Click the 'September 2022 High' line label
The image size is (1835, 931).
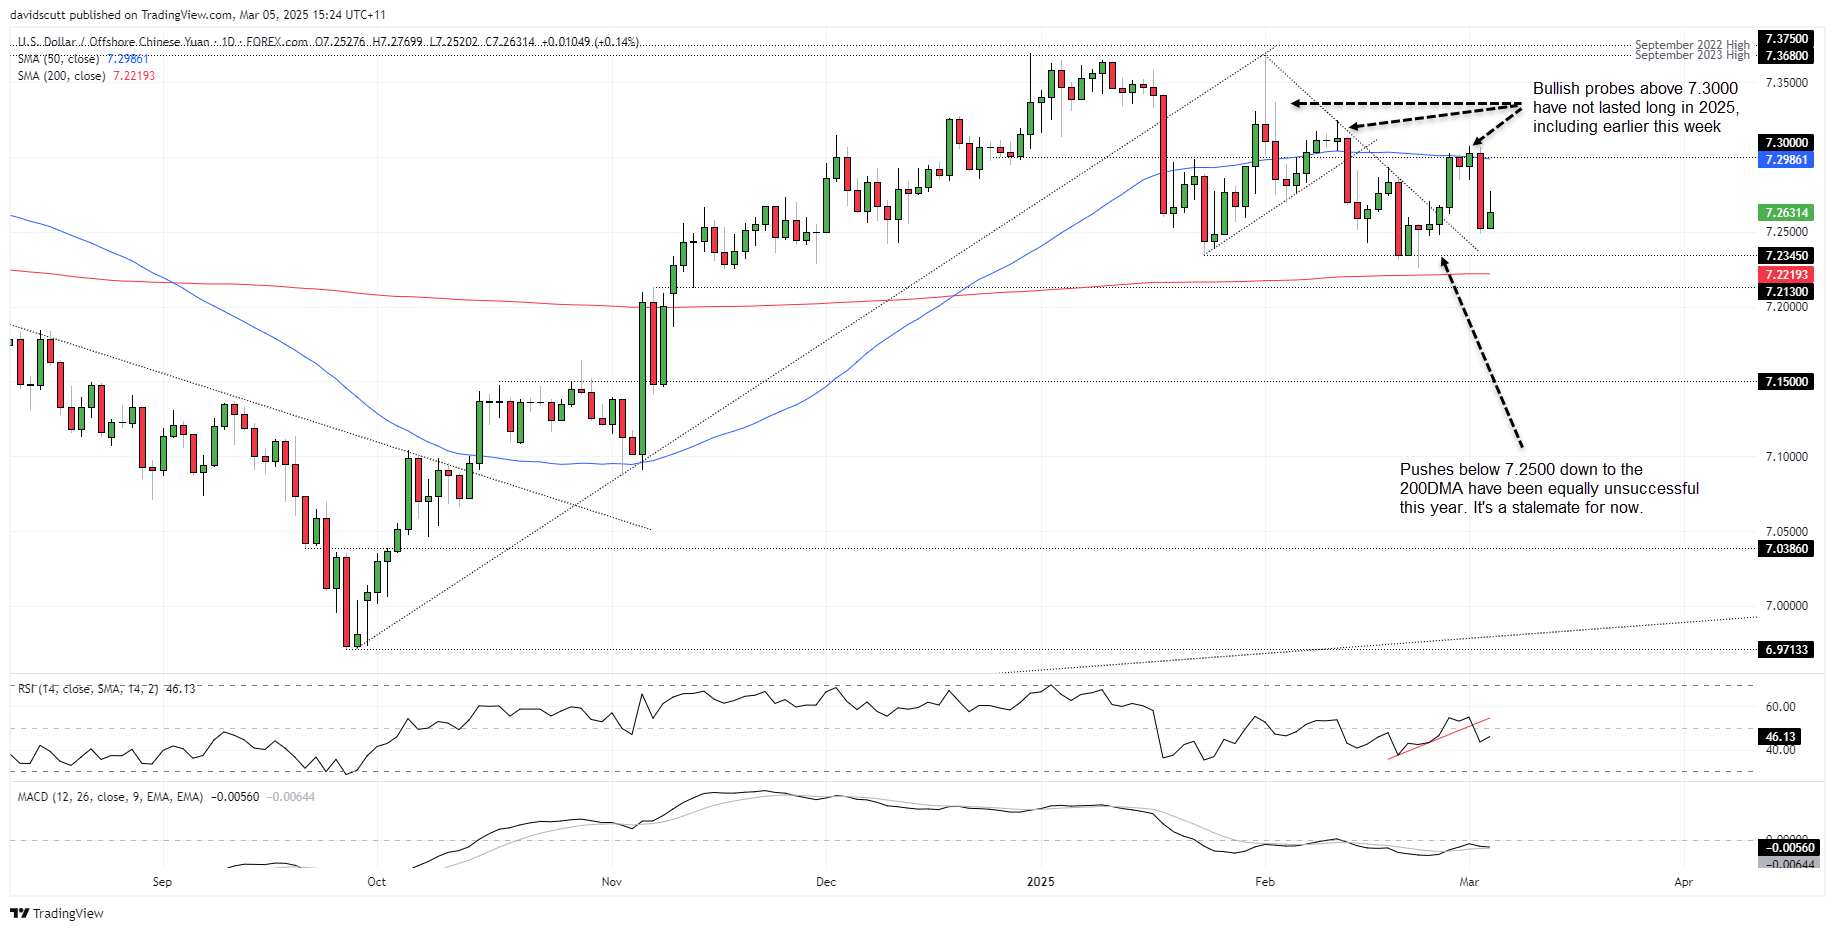[1692, 45]
